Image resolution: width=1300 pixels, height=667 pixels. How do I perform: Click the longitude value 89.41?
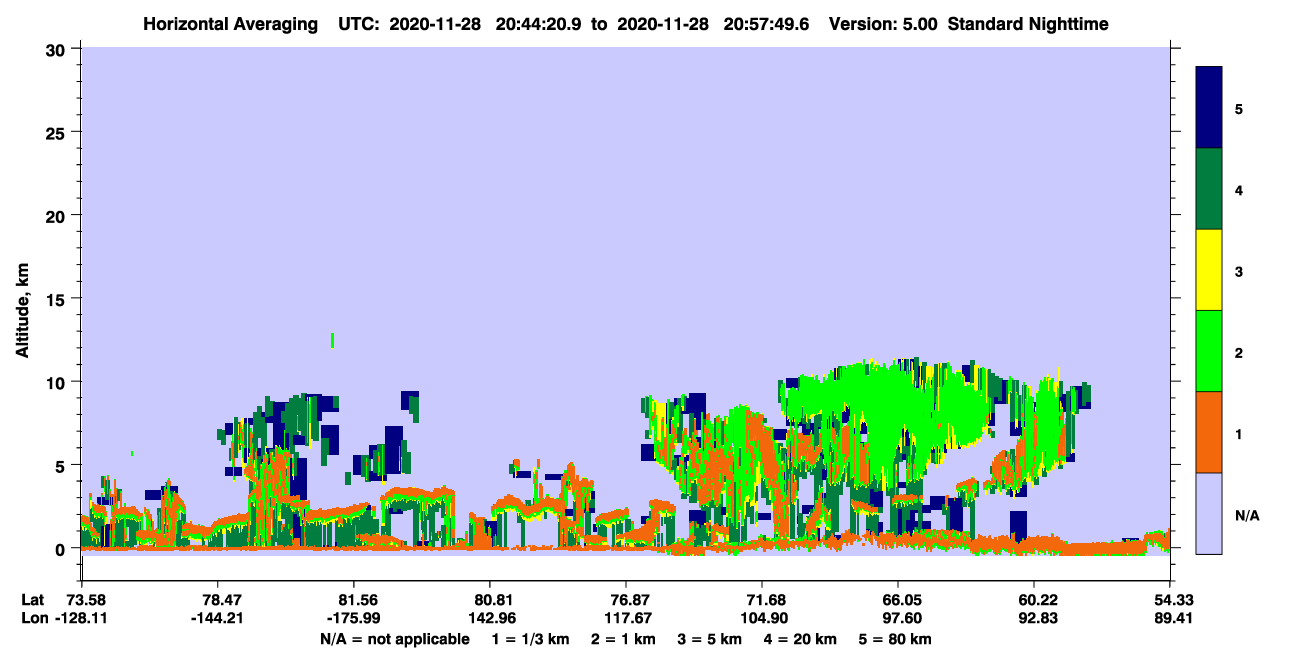(1171, 617)
